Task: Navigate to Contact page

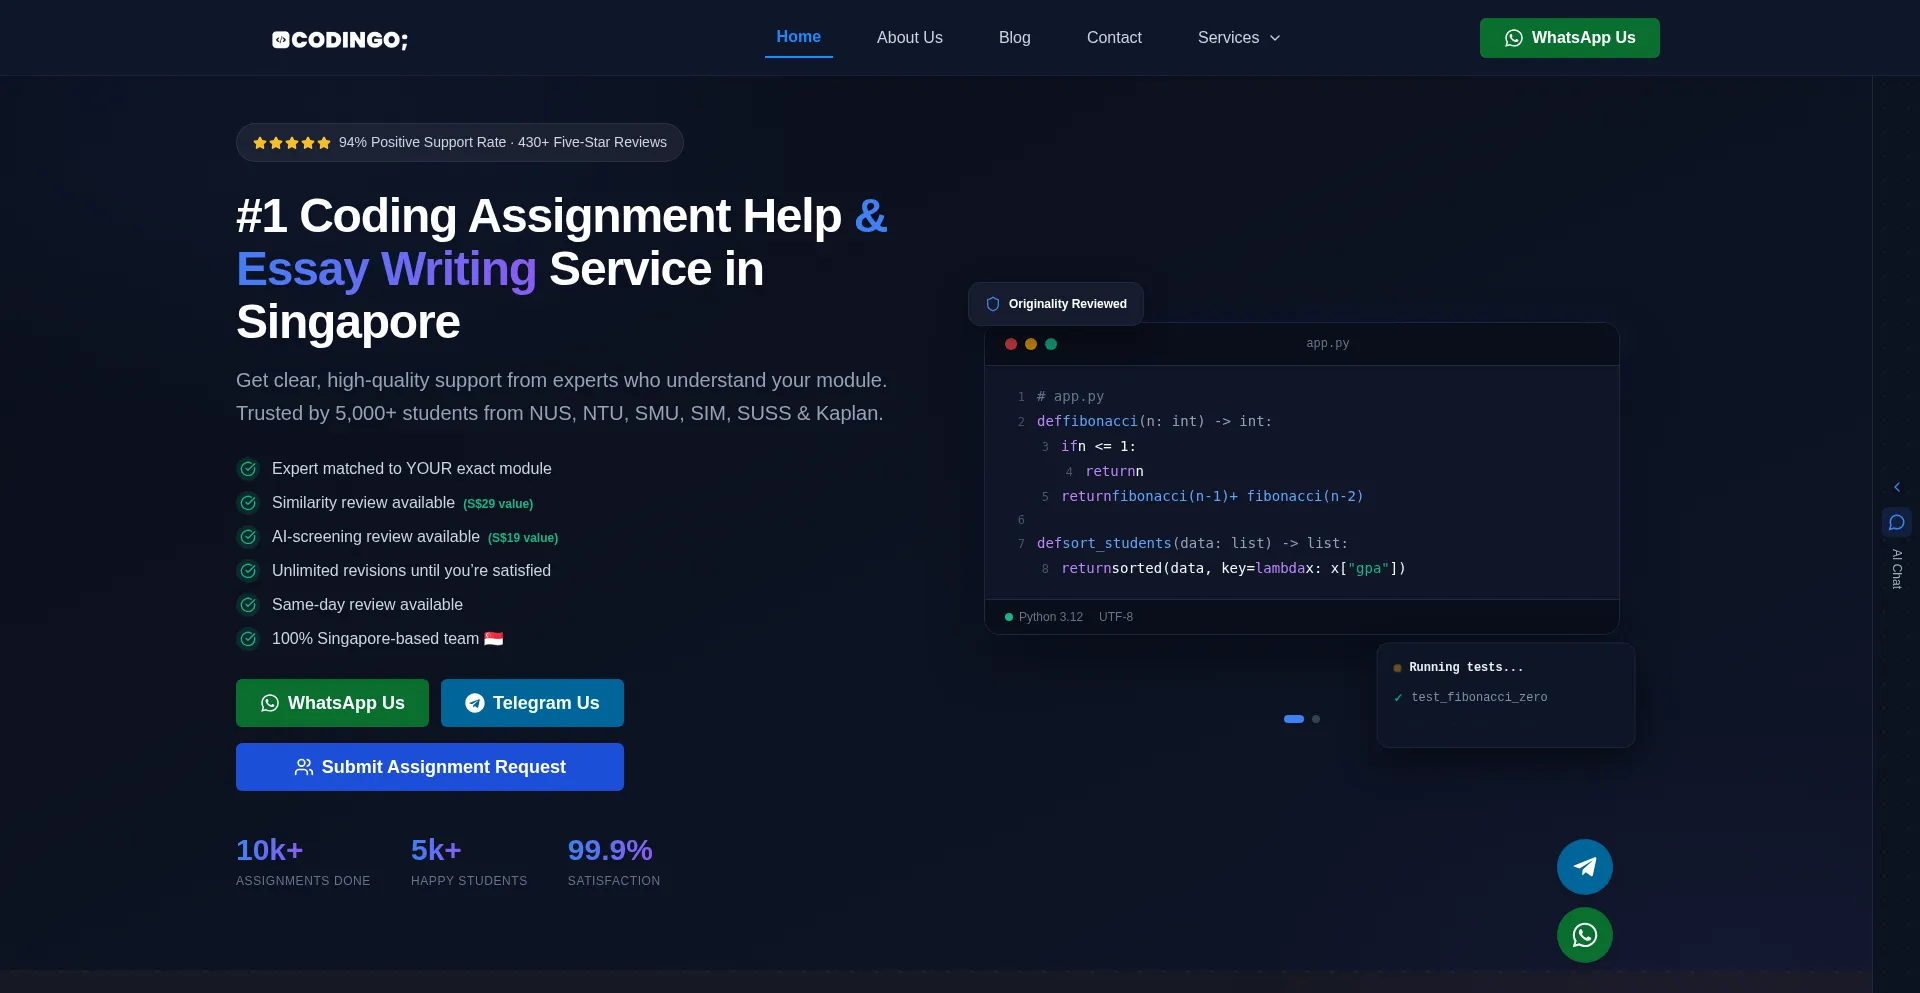Action: (x=1114, y=38)
